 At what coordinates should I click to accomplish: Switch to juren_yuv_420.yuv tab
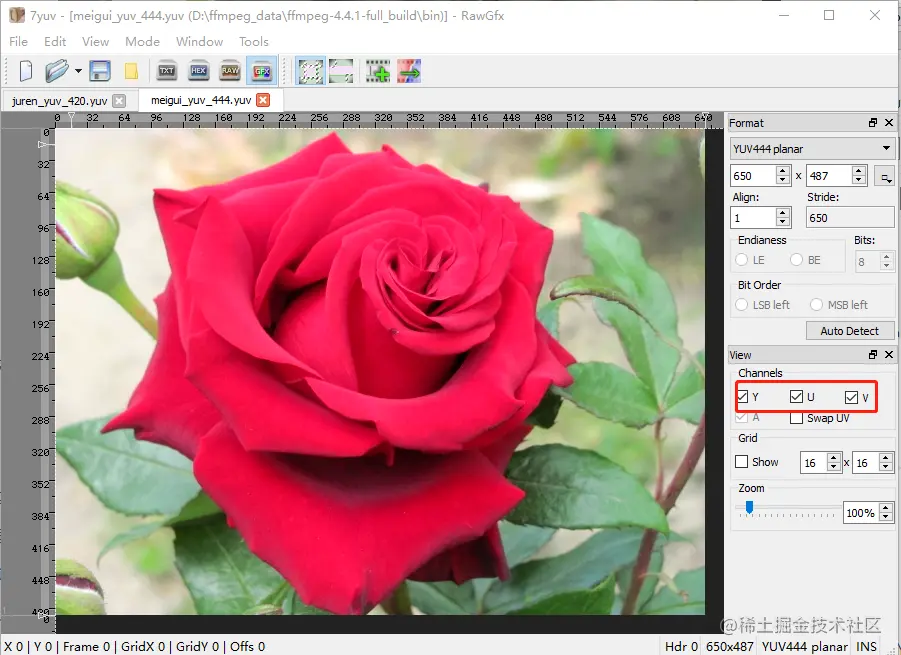pyautogui.click(x=60, y=101)
